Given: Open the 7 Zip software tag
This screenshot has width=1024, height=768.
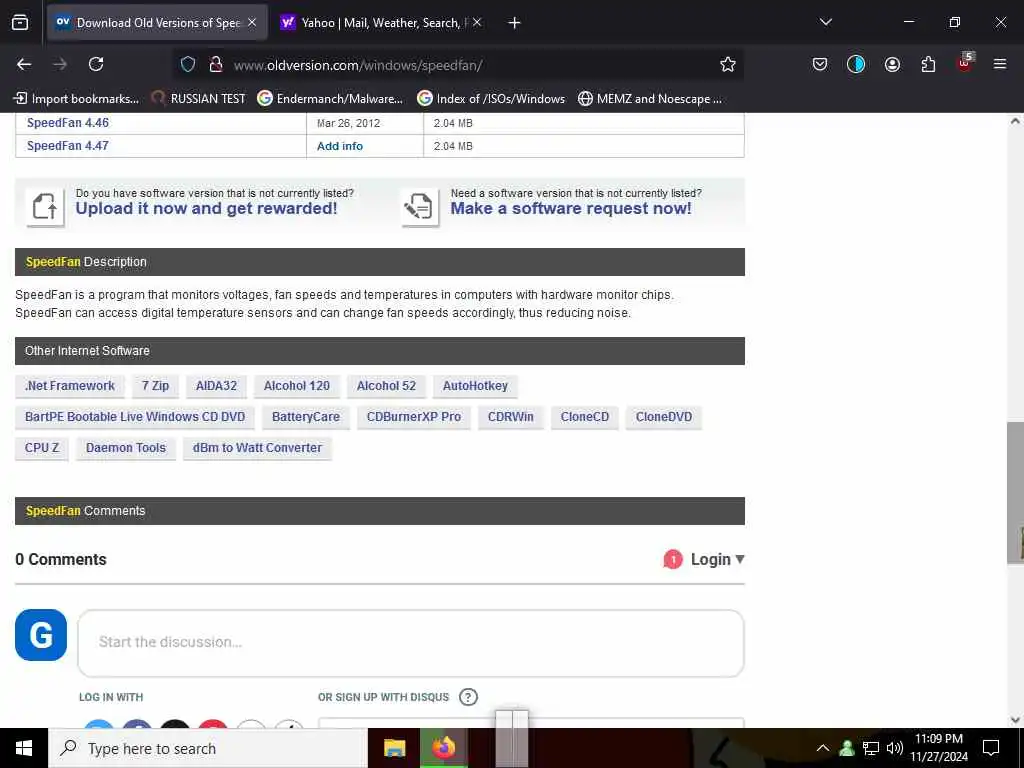Looking at the screenshot, I should tap(155, 386).
